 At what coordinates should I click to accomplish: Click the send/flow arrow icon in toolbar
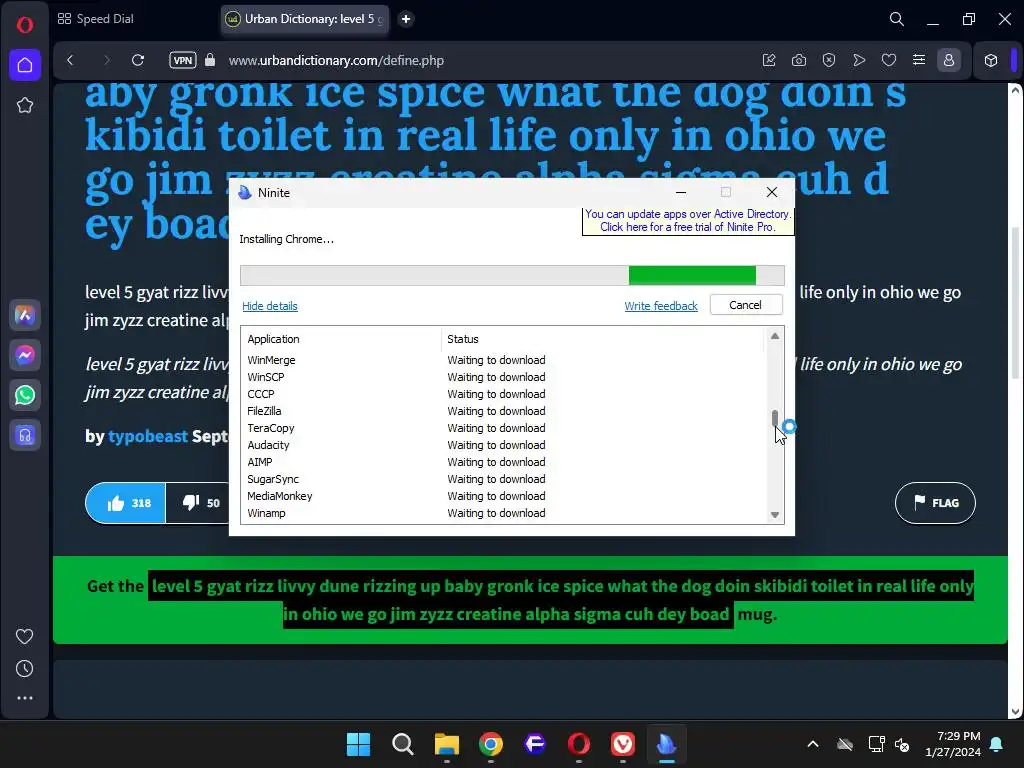(x=859, y=60)
